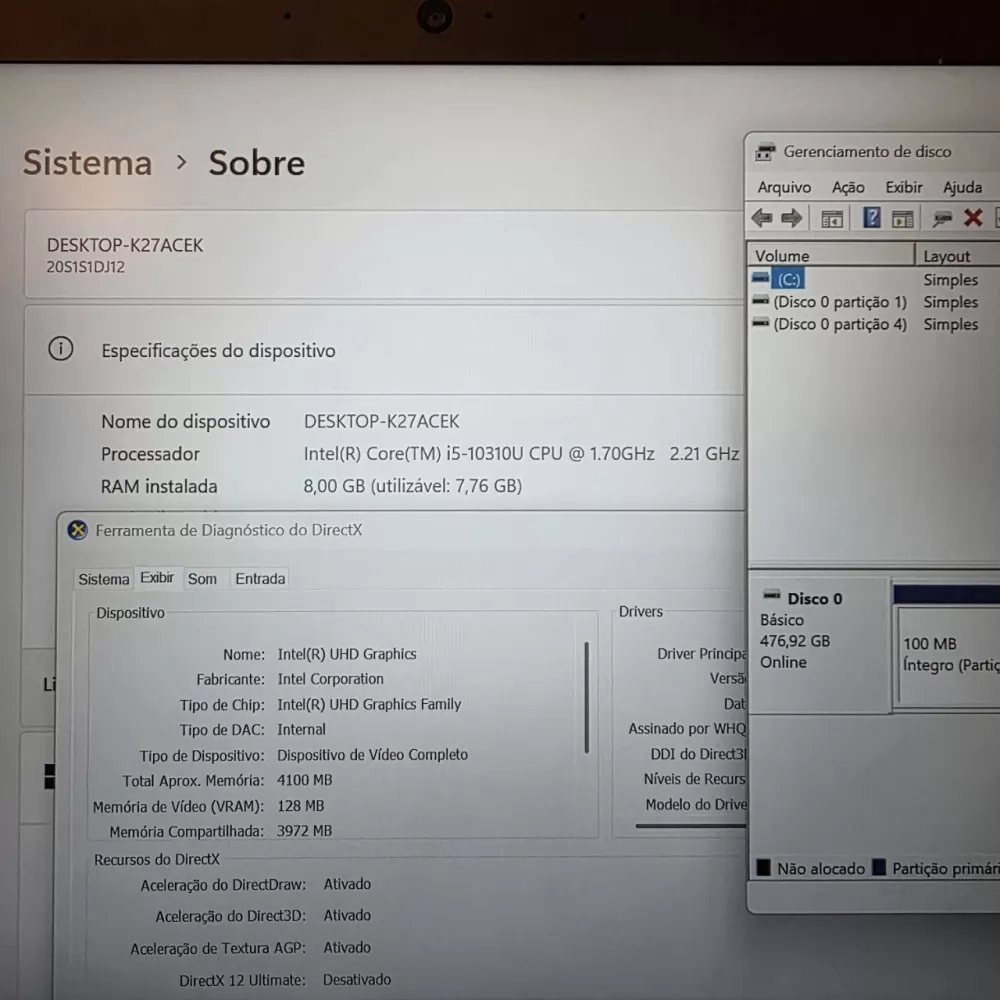Click the Back arrow in Disk Management toolbar
1000x1000 pixels.
(x=762, y=218)
